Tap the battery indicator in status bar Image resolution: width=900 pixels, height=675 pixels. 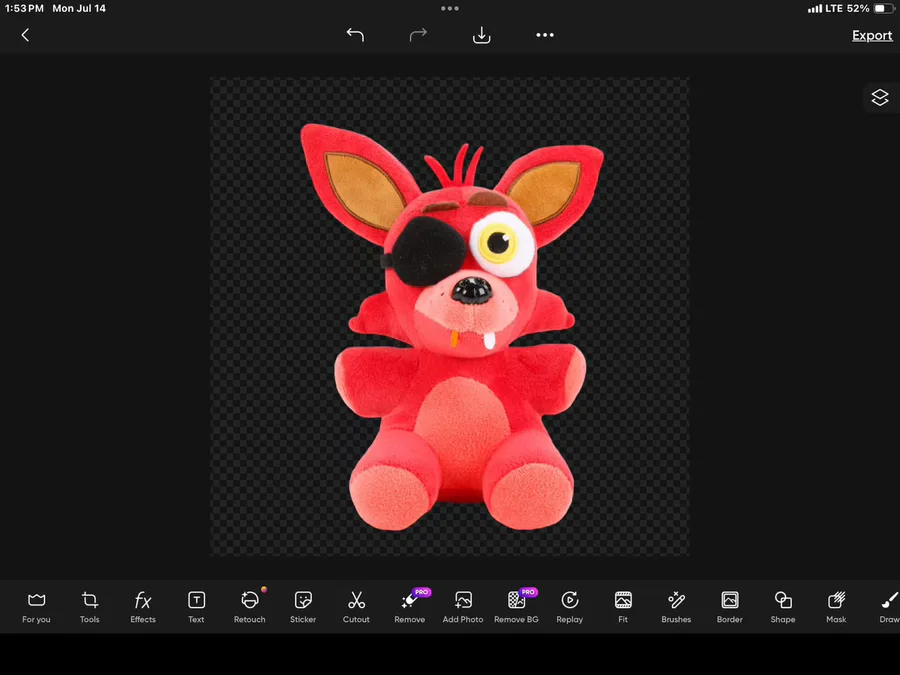[x=884, y=9]
